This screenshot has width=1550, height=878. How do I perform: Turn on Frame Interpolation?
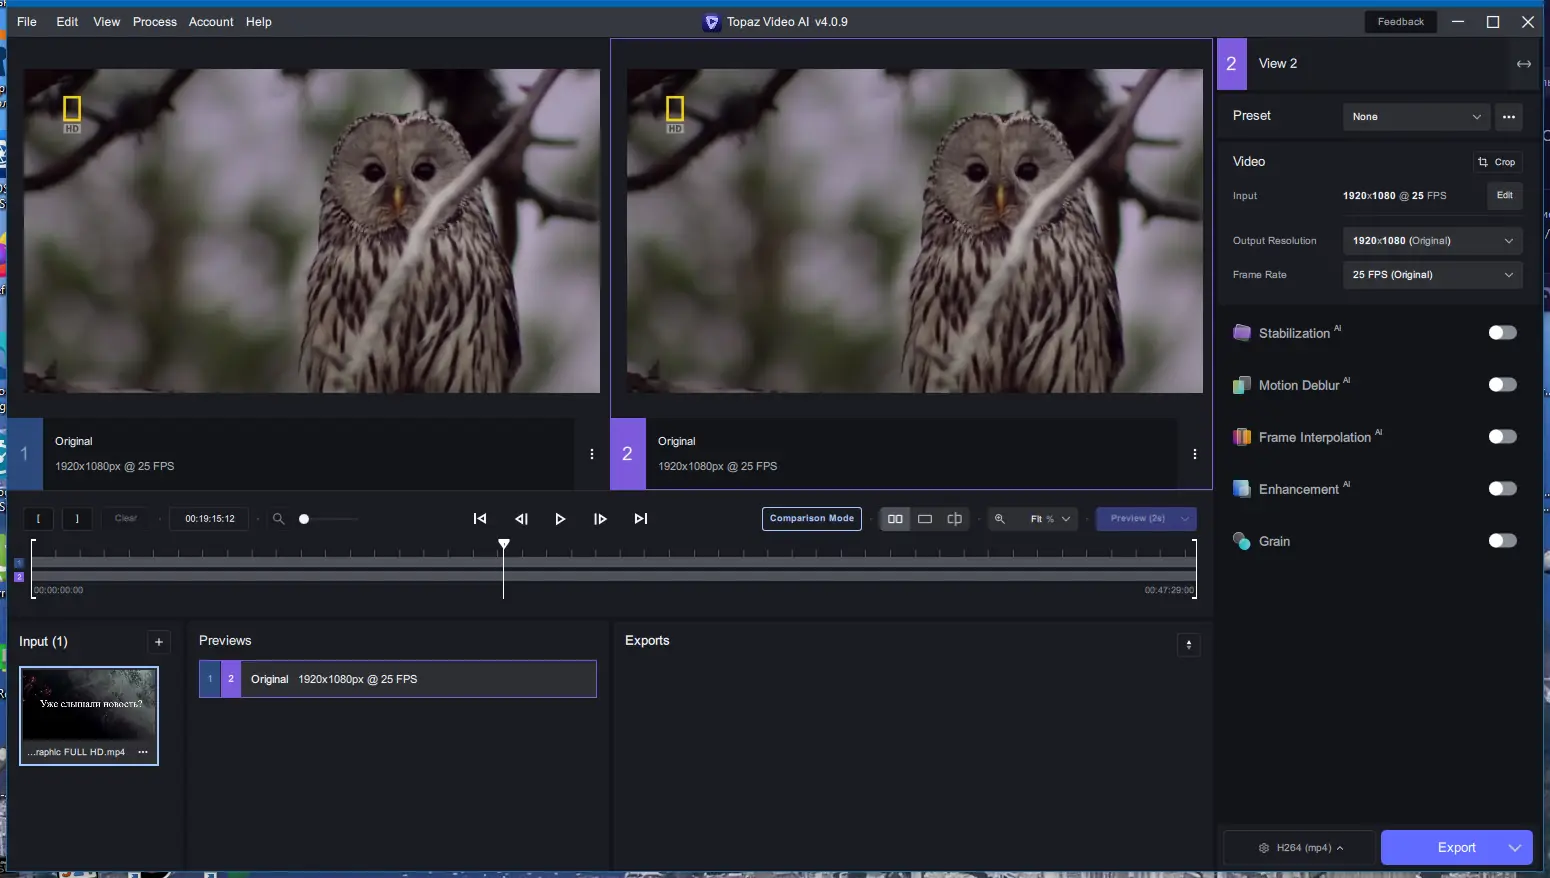(x=1502, y=437)
